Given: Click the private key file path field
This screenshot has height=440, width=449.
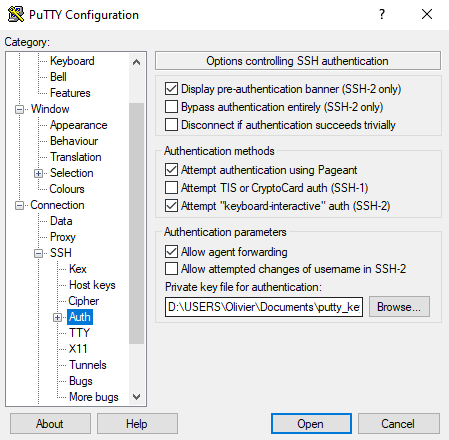Looking at the screenshot, I should (264, 307).
